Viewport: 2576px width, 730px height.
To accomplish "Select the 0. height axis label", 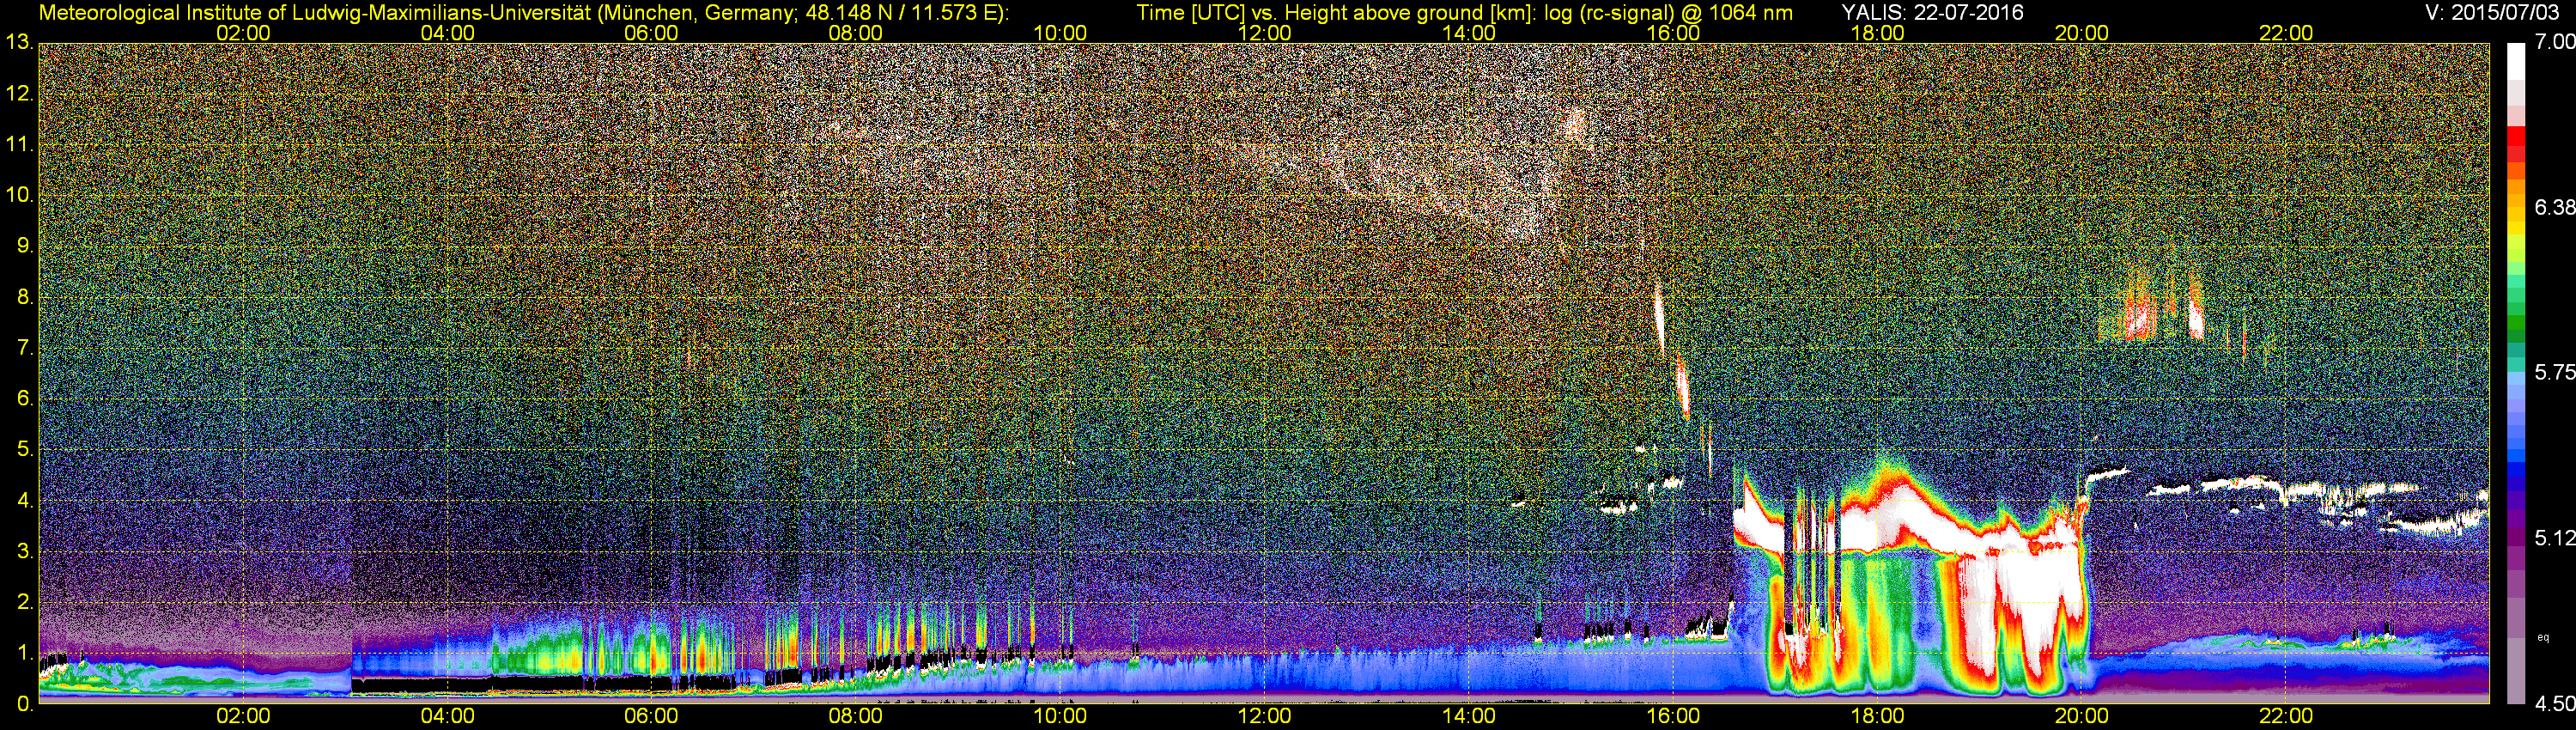I will coord(25,704).
